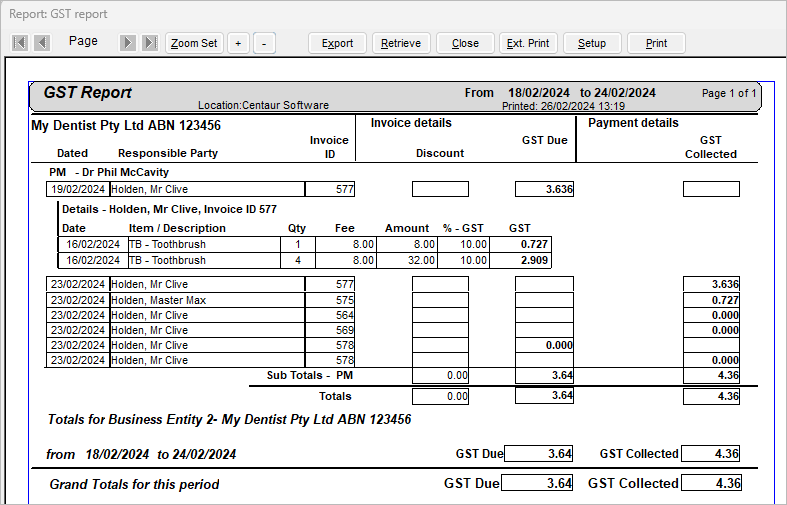Image resolution: width=787 pixels, height=505 pixels.
Task: Click the 'GST Report' title heading
Action: pos(87,92)
